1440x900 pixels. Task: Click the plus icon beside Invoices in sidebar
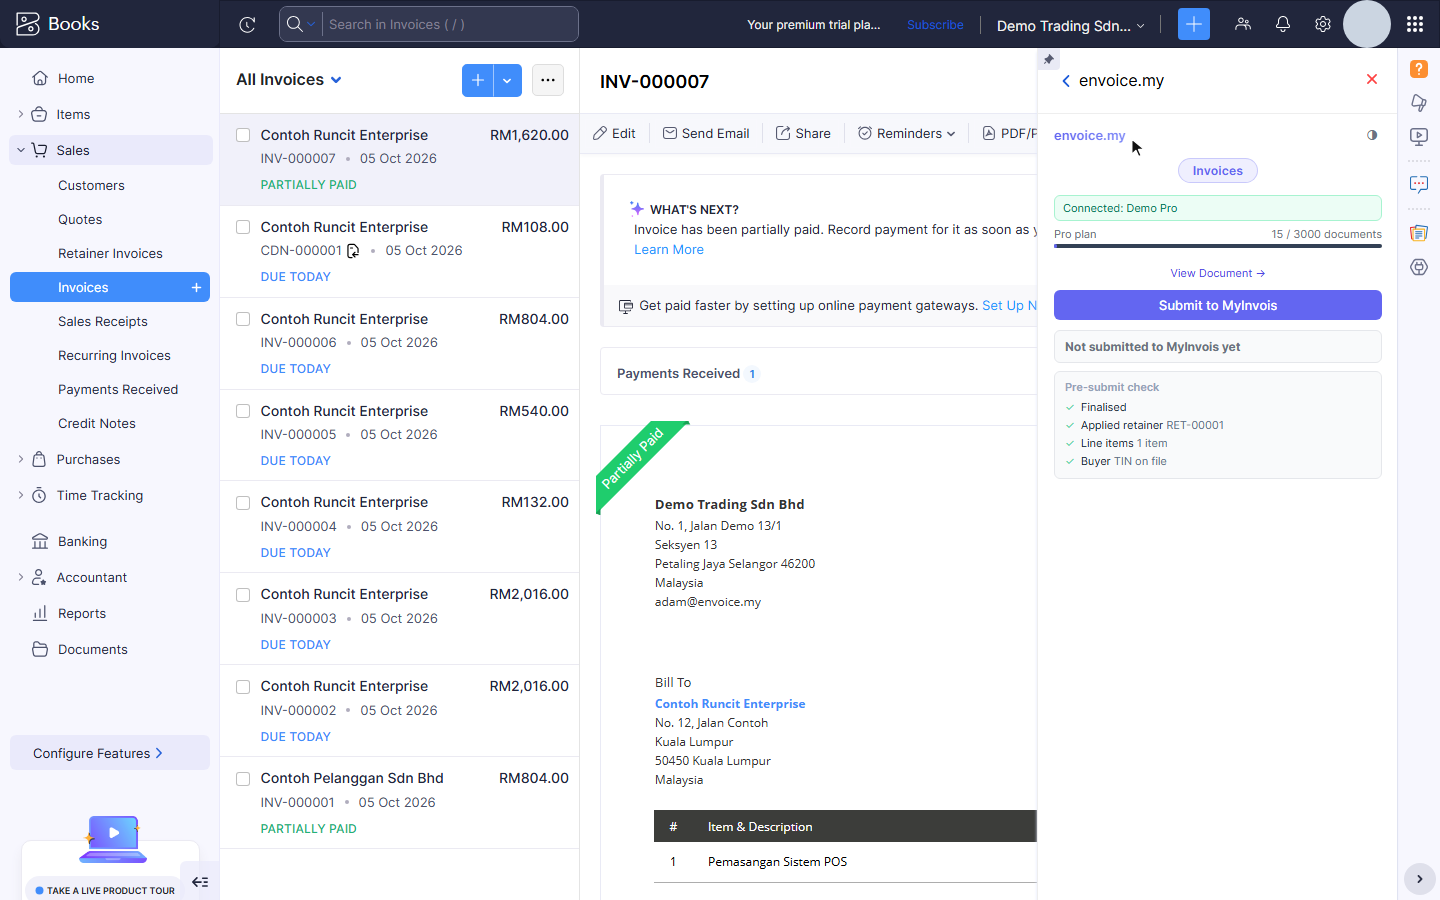point(196,288)
